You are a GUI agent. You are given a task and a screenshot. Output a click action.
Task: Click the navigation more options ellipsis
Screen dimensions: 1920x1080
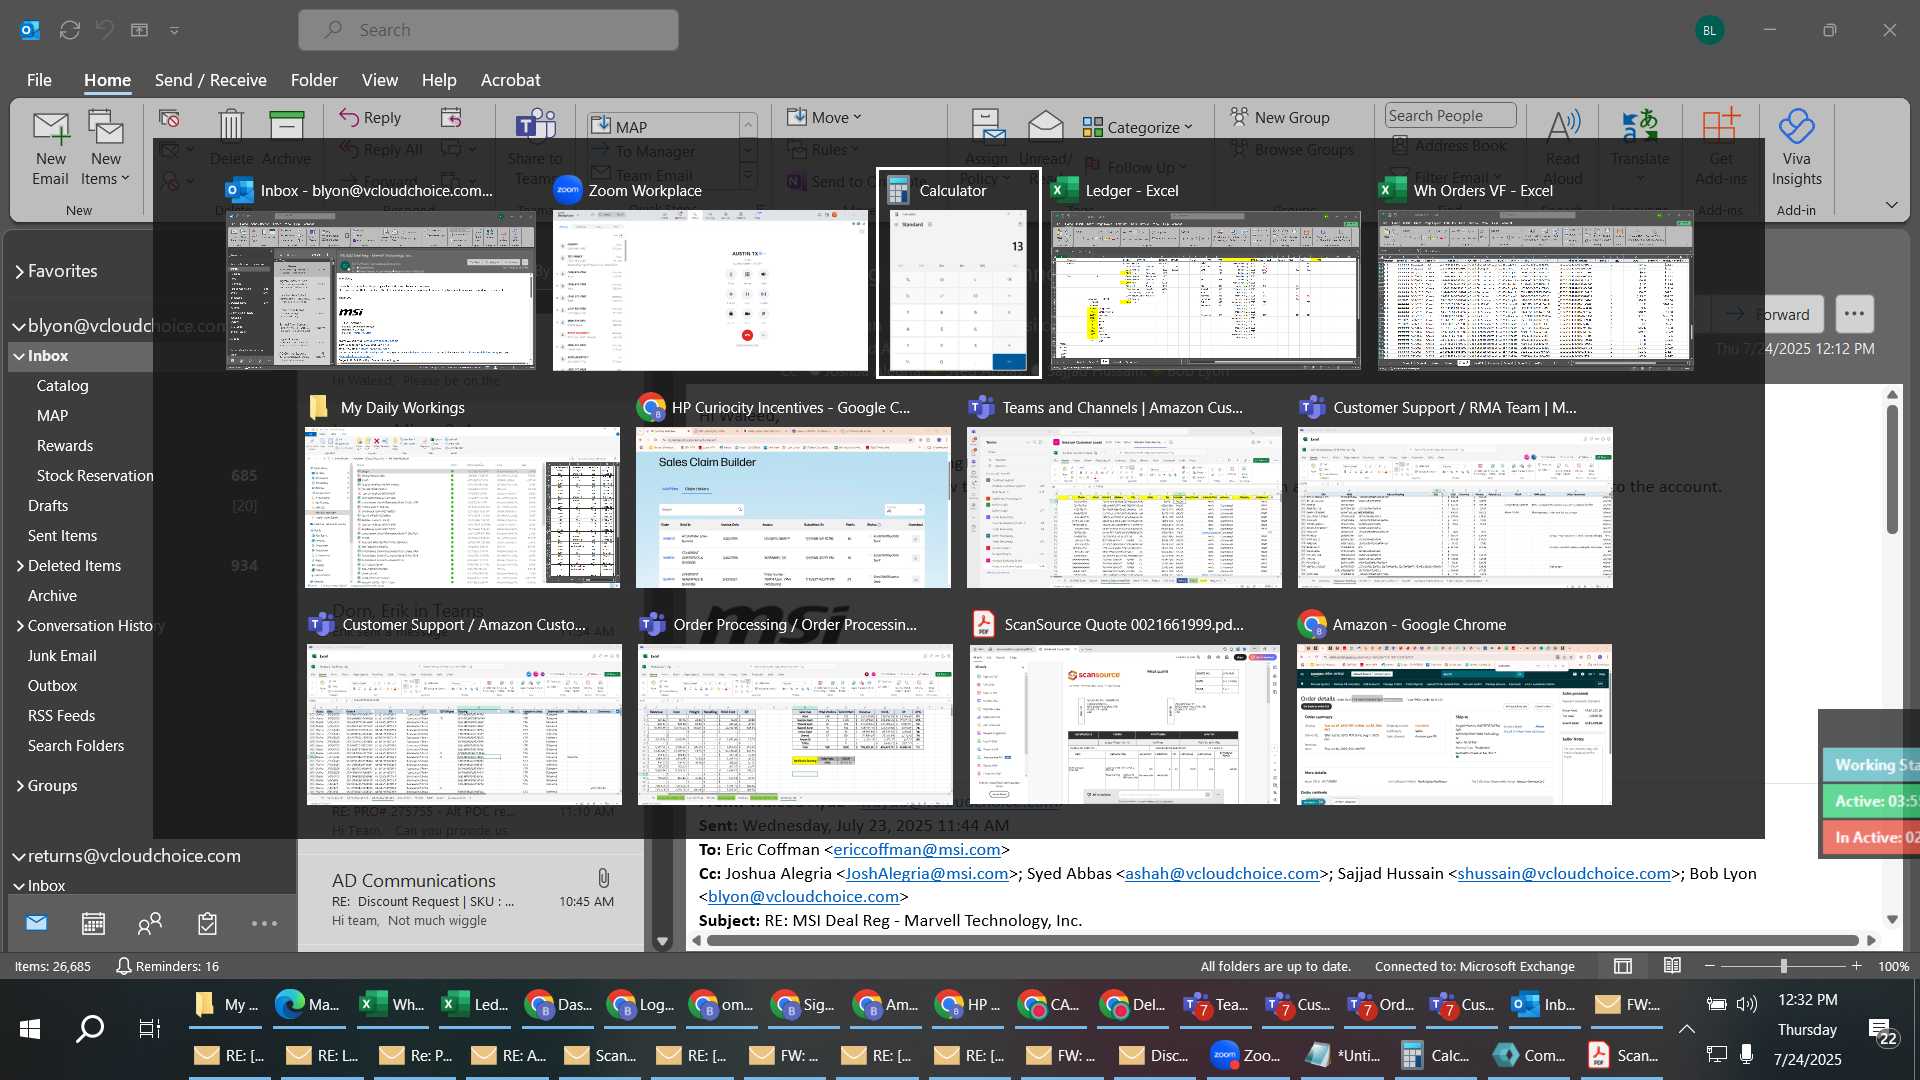pos(264,923)
